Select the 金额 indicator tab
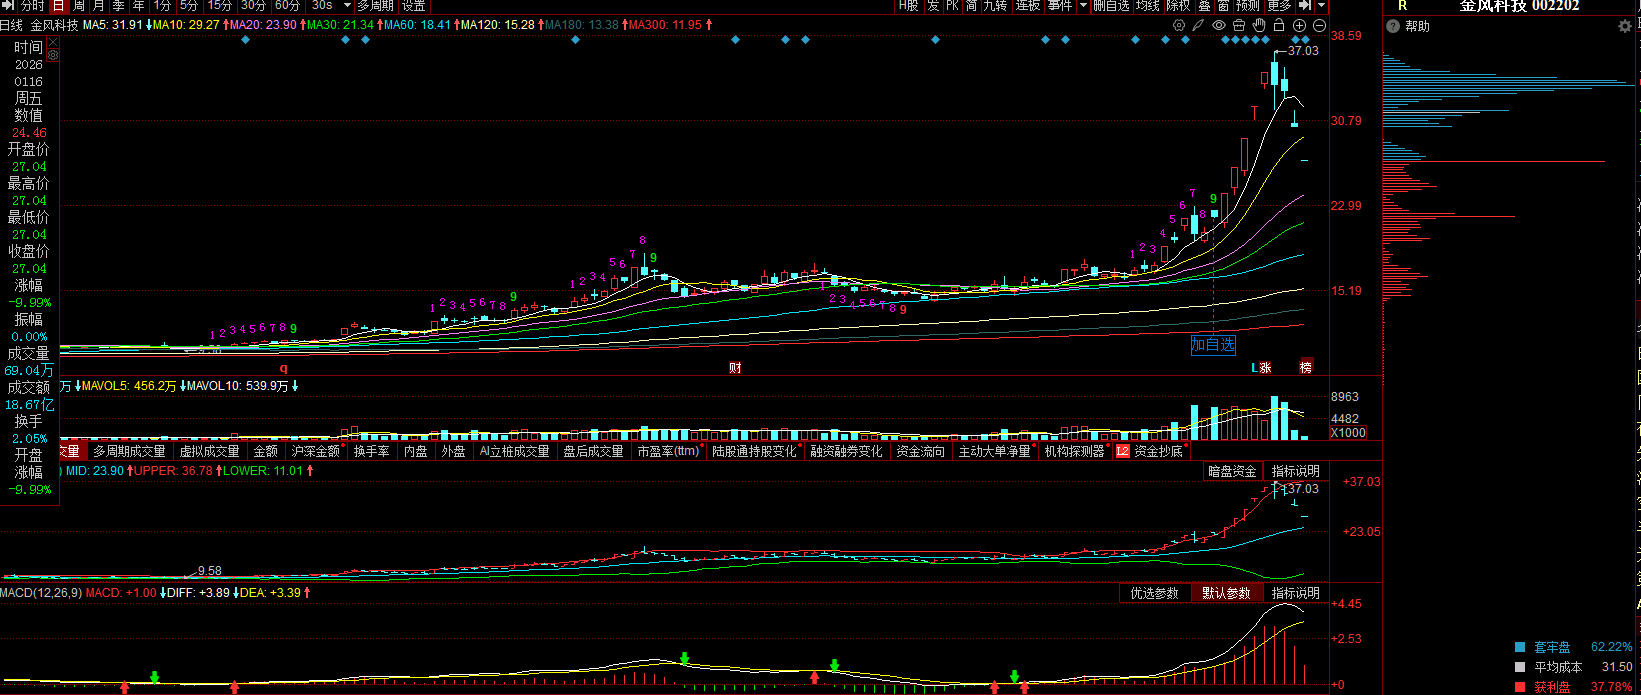 point(266,452)
